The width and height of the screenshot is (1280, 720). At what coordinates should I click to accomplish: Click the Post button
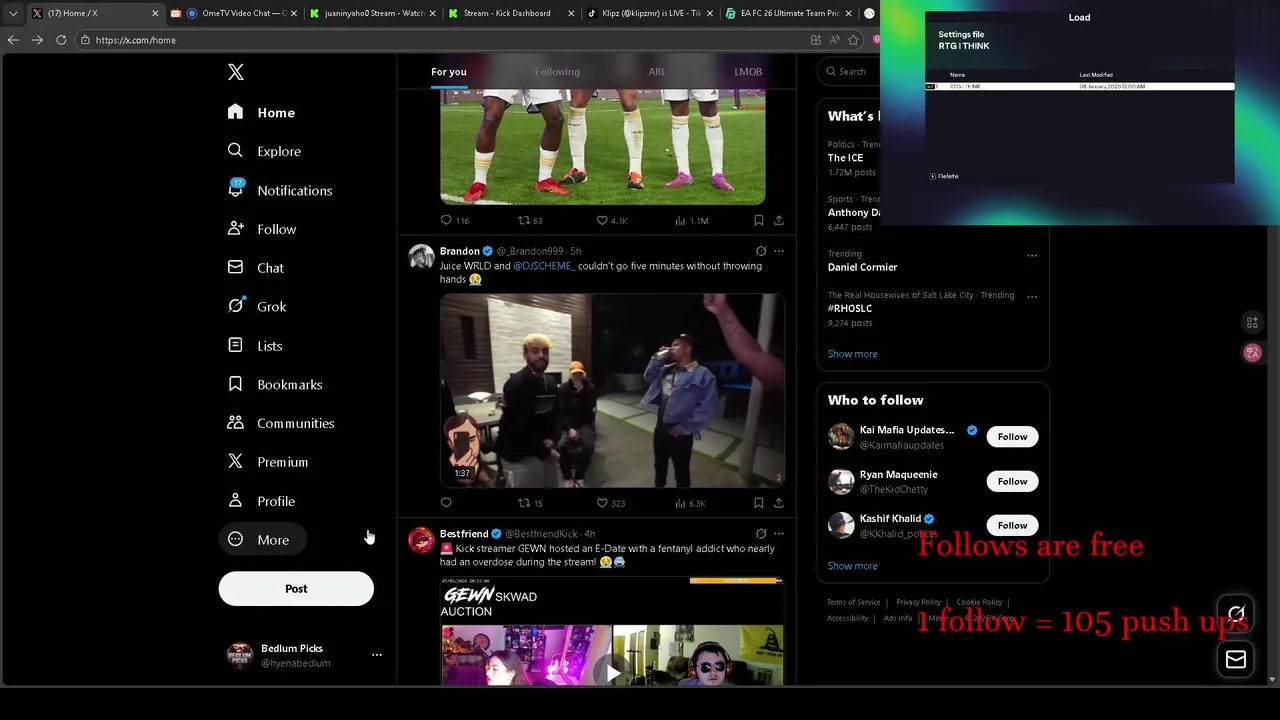pyautogui.click(x=296, y=589)
